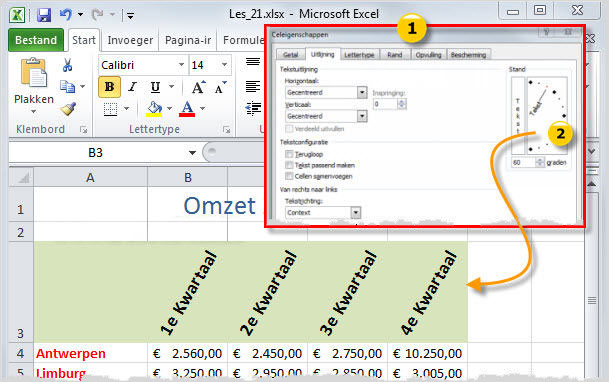The image size is (609, 382).
Task: Click the Save floppy disk icon
Action: (44, 15)
